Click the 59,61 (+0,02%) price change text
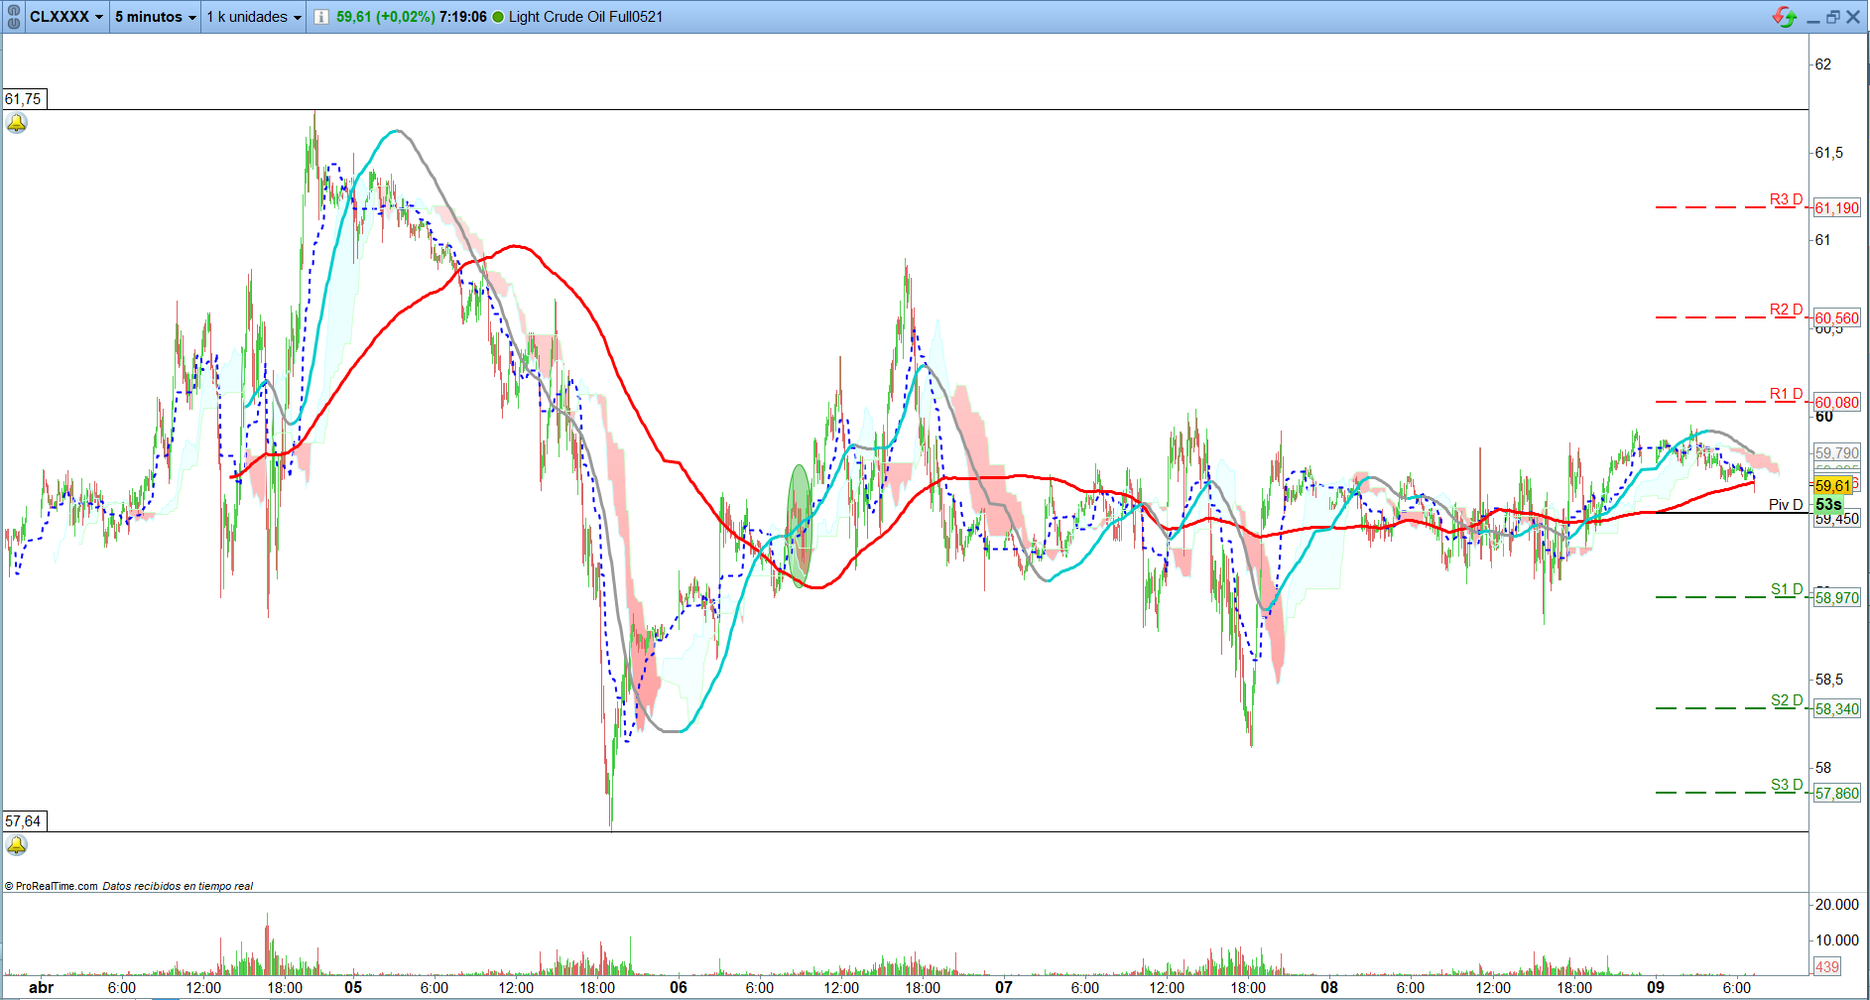The width and height of the screenshot is (1870, 1000). click(386, 17)
